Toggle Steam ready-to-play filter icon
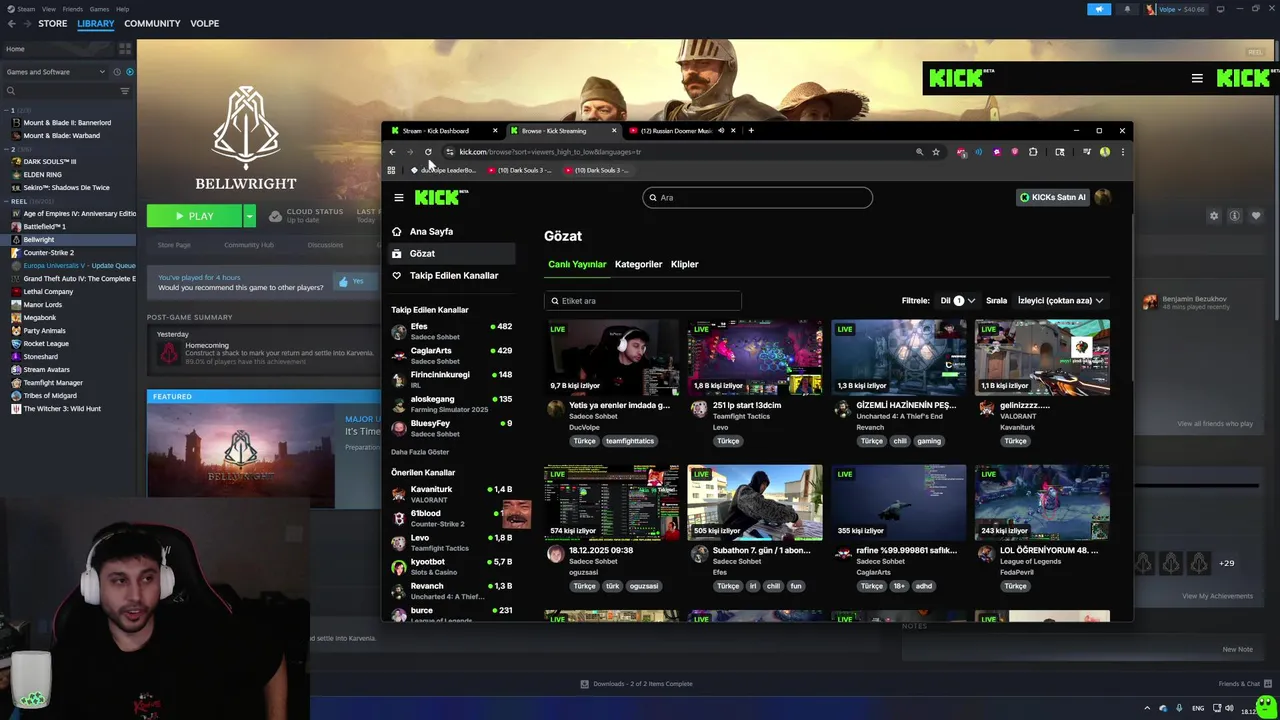This screenshot has height=720, width=1280. point(130,72)
